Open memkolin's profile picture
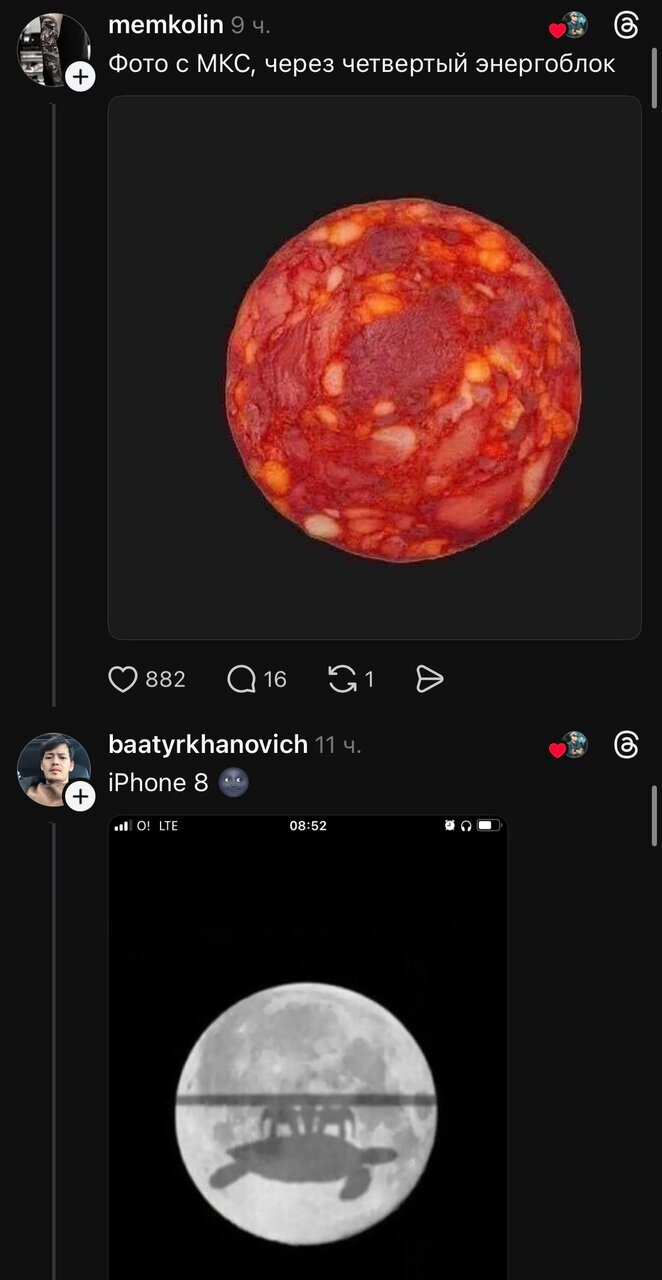This screenshot has height=1280, width=662. click(x=50, y=48)
